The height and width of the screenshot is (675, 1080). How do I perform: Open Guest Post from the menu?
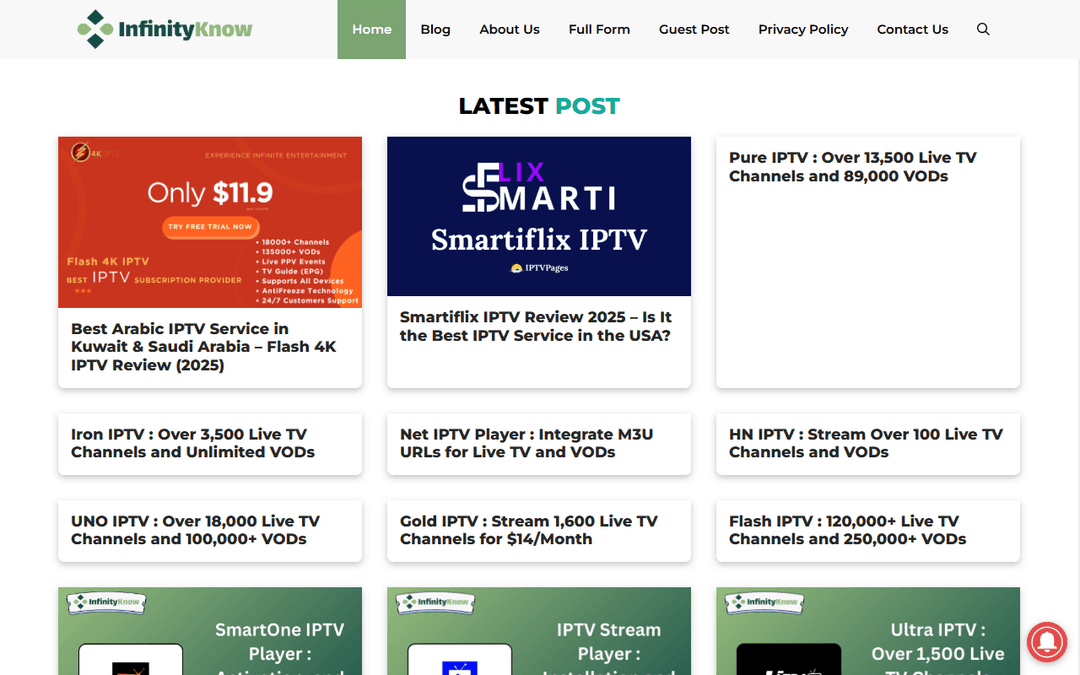click(694, 29)
